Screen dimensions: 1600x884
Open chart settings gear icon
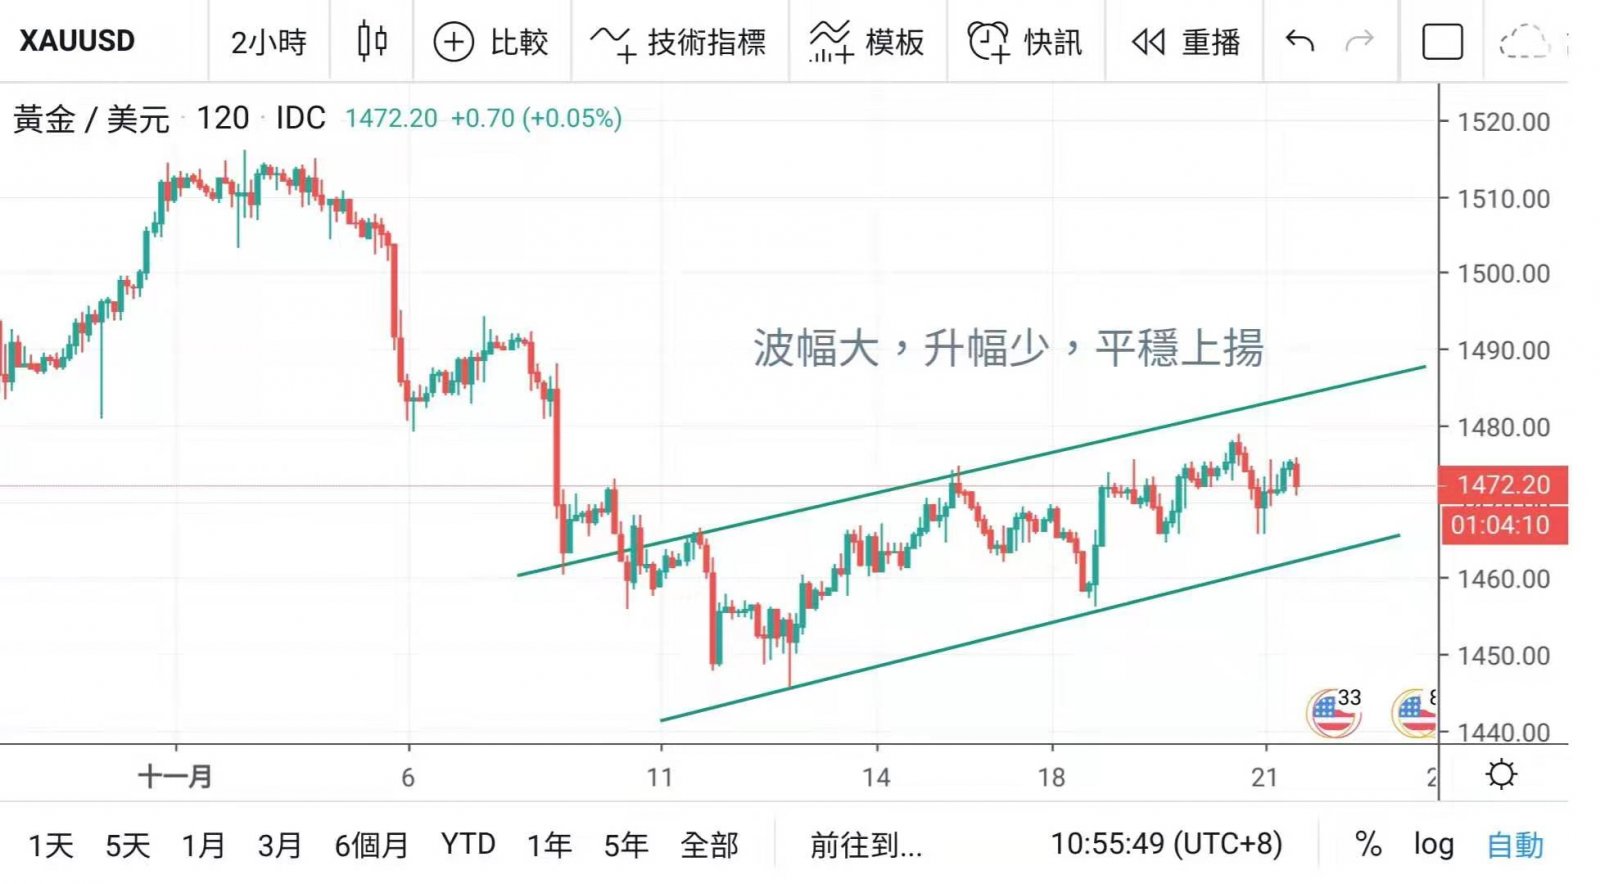pyautogui.click(x=1501, y=775)
